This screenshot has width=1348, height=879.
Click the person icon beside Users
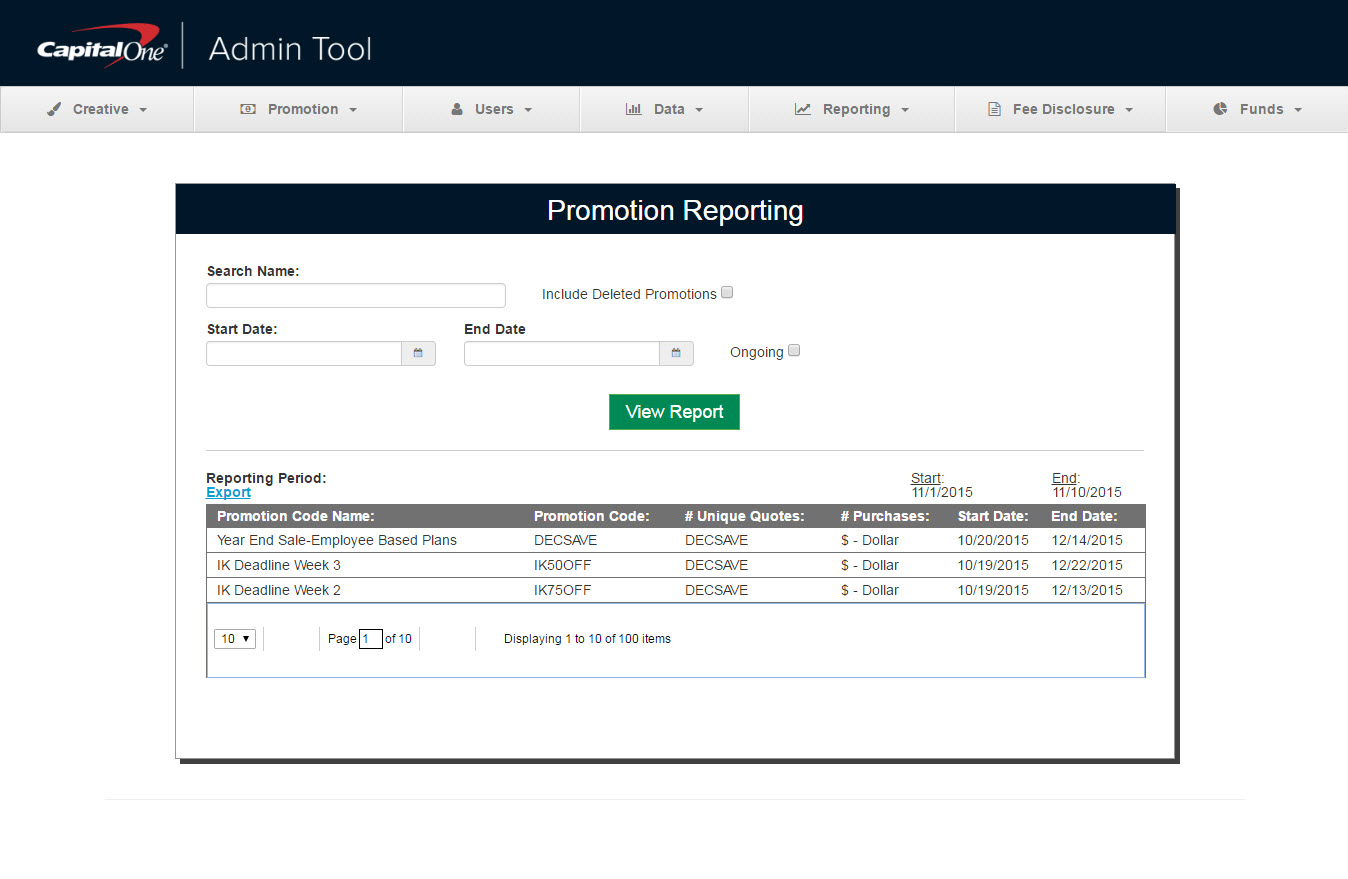click(457, 109)
